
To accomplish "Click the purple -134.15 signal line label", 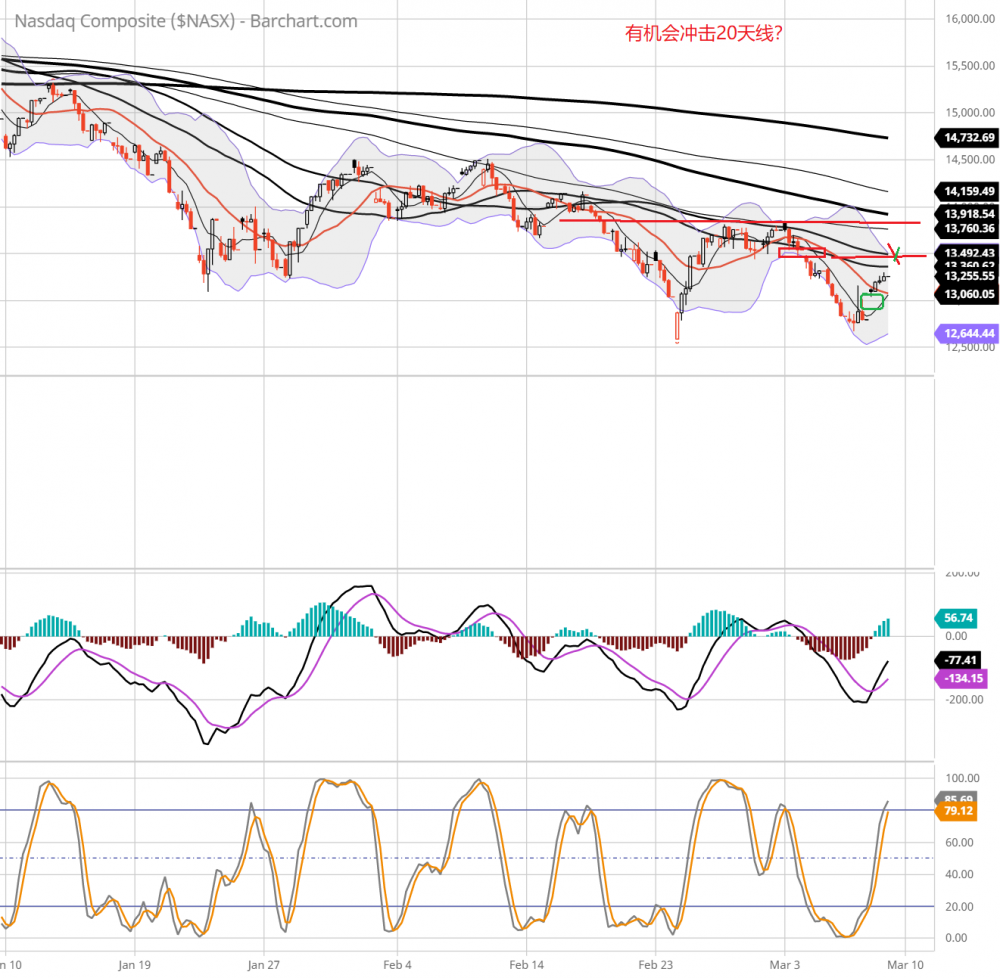I will [x=960, y=679].
